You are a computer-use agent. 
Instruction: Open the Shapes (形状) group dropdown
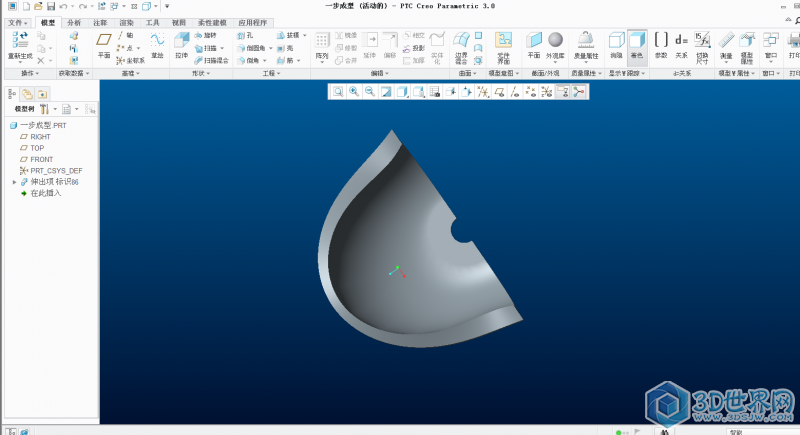coord(201,73)
